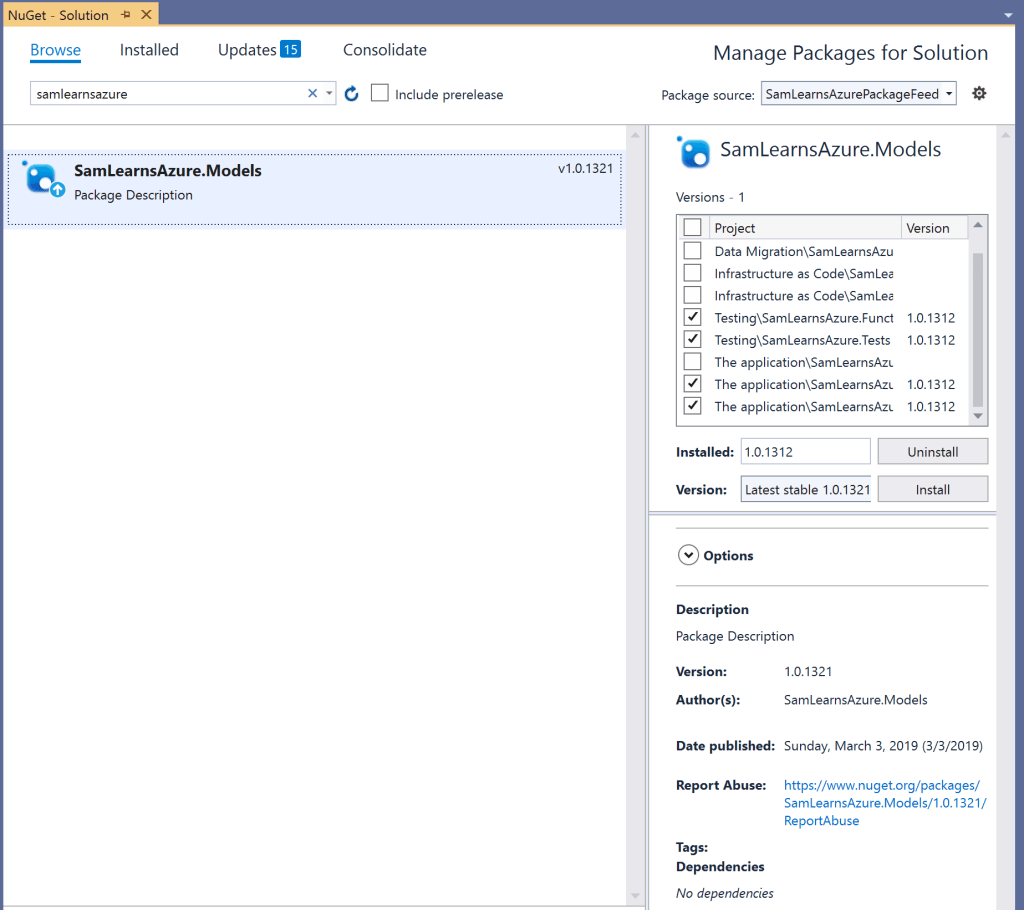Open tab overflow arrow at top right
This screenshot has height=910, width=1024.
(x=1009, y=16)
